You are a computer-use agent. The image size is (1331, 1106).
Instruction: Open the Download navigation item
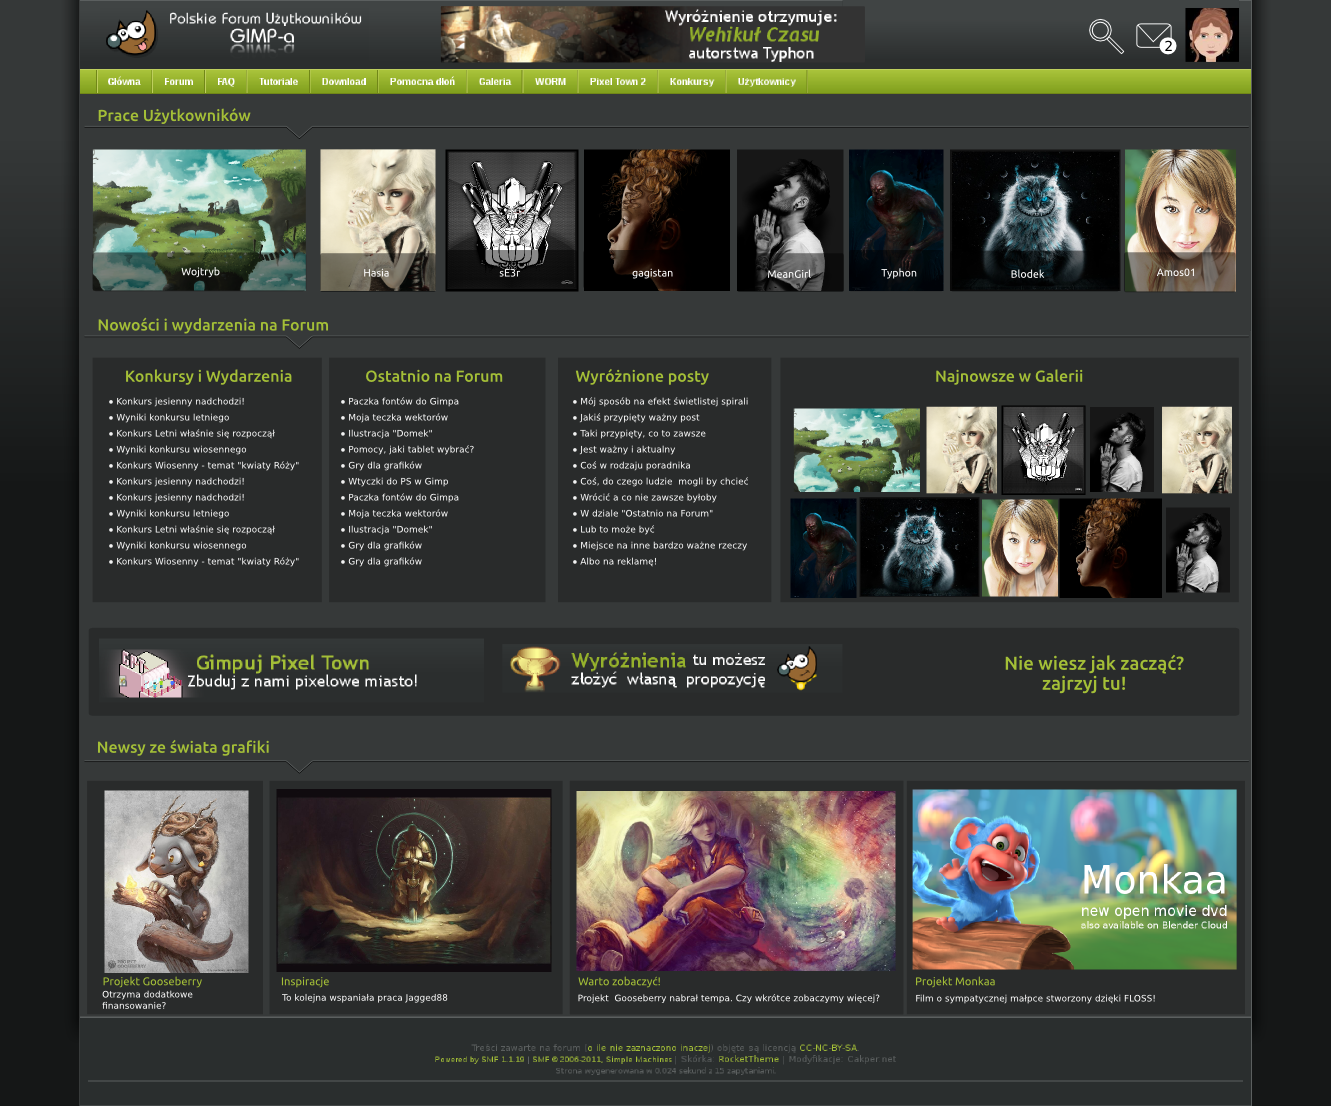[x=343, y=82]
